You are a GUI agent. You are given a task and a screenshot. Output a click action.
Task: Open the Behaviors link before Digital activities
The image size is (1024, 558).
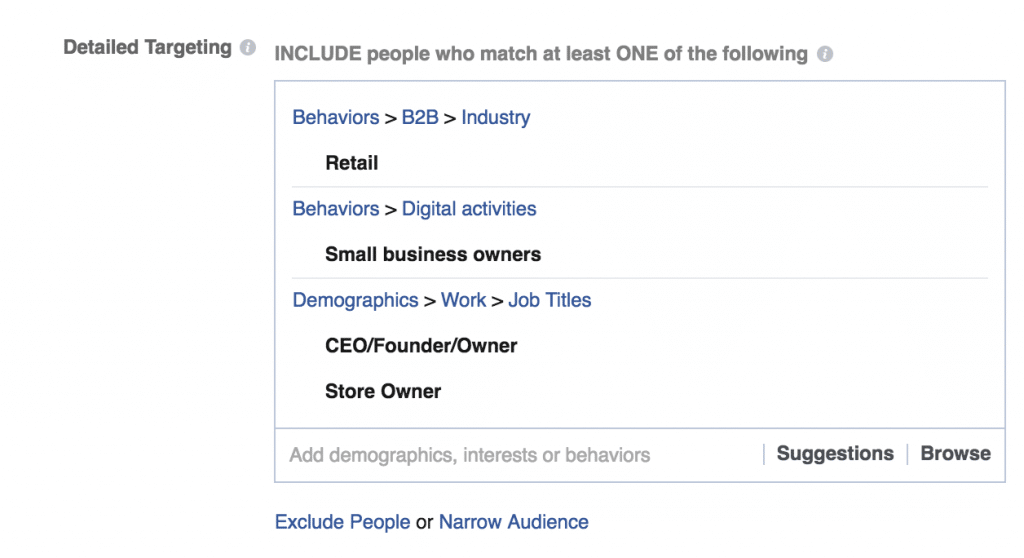click(x=336, y=209)
